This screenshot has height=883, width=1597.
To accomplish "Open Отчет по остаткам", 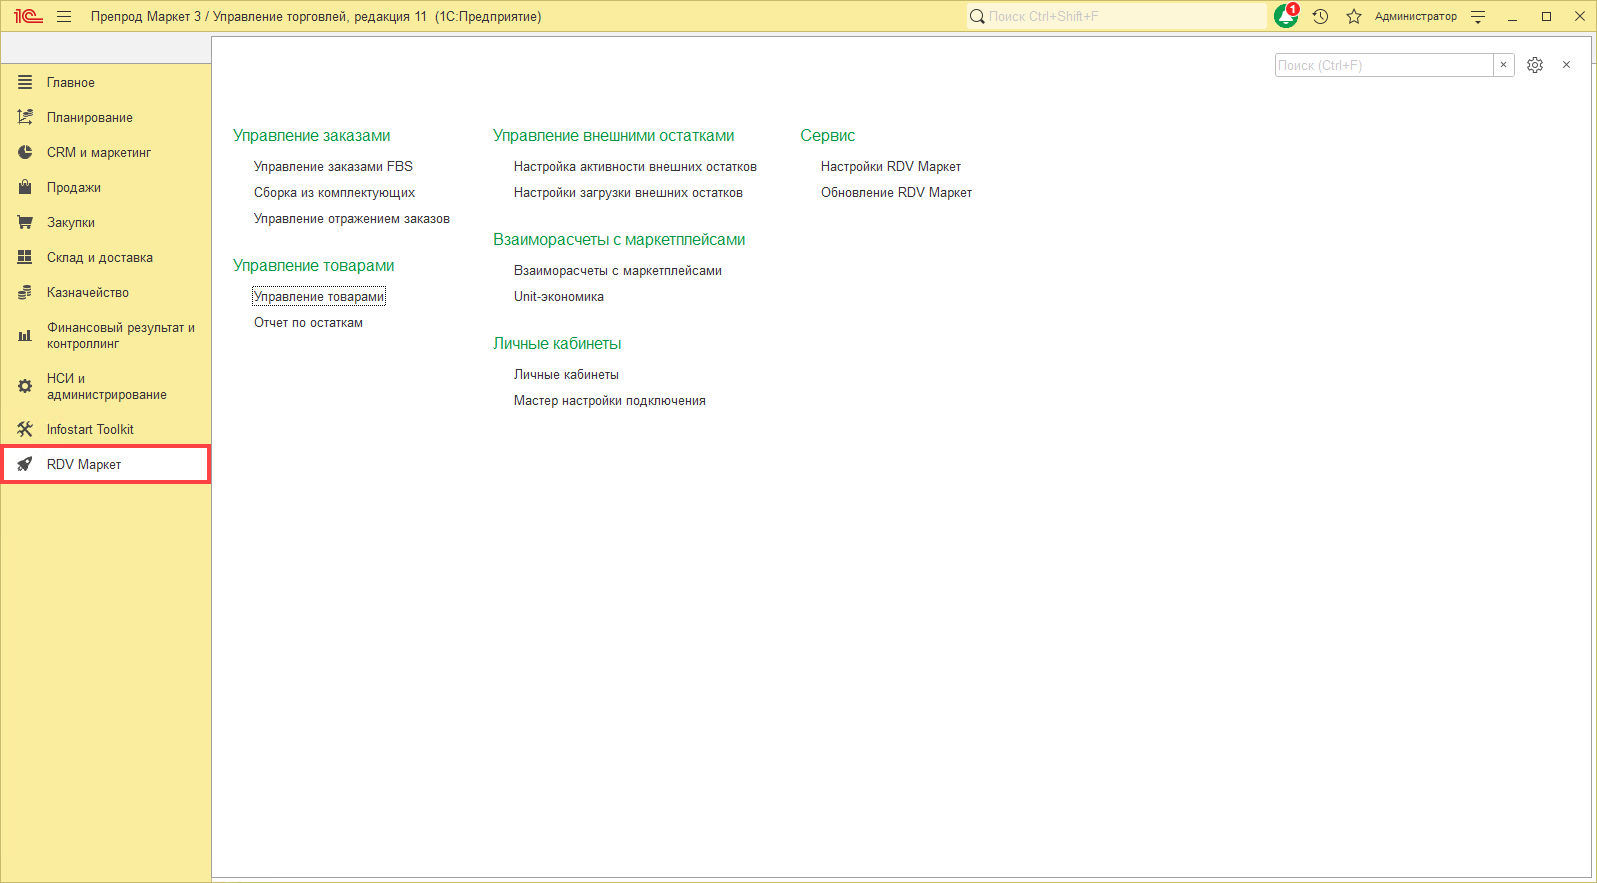I will click(308, 322).
